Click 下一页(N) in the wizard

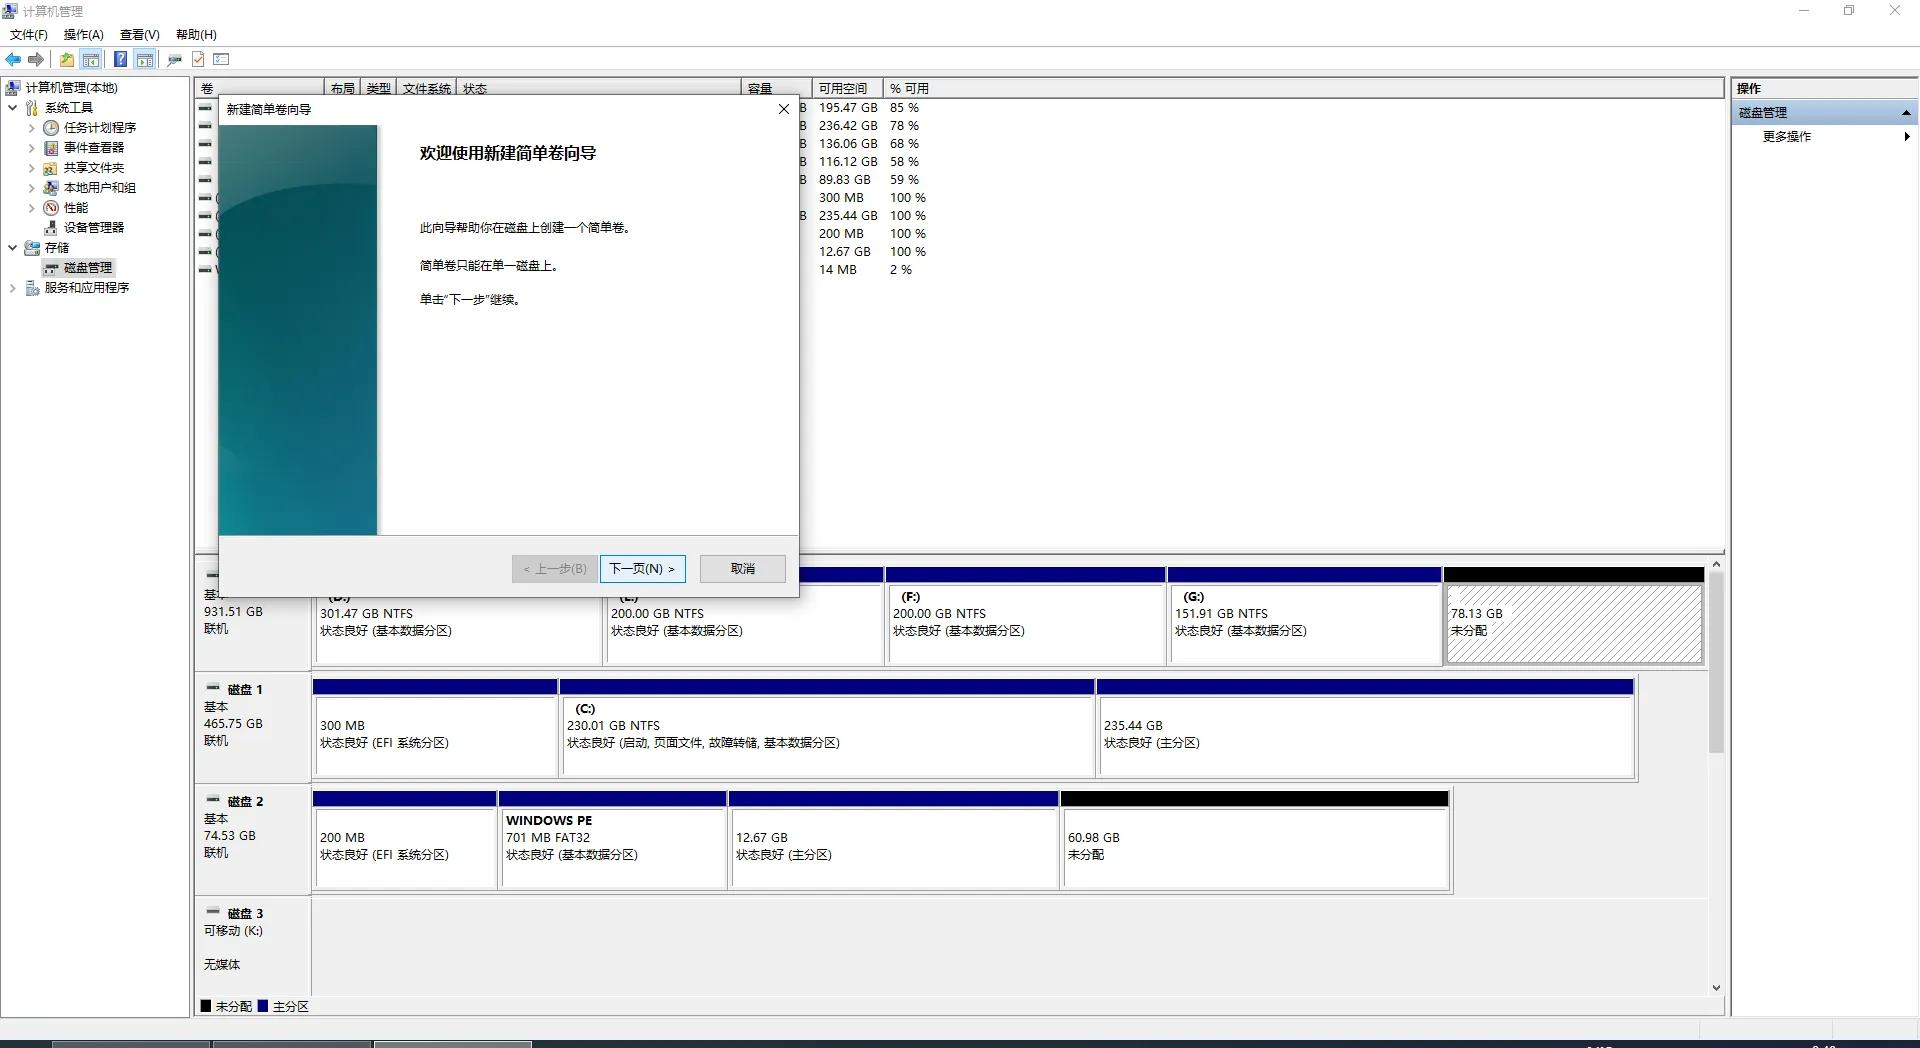[x=642, y=569]
